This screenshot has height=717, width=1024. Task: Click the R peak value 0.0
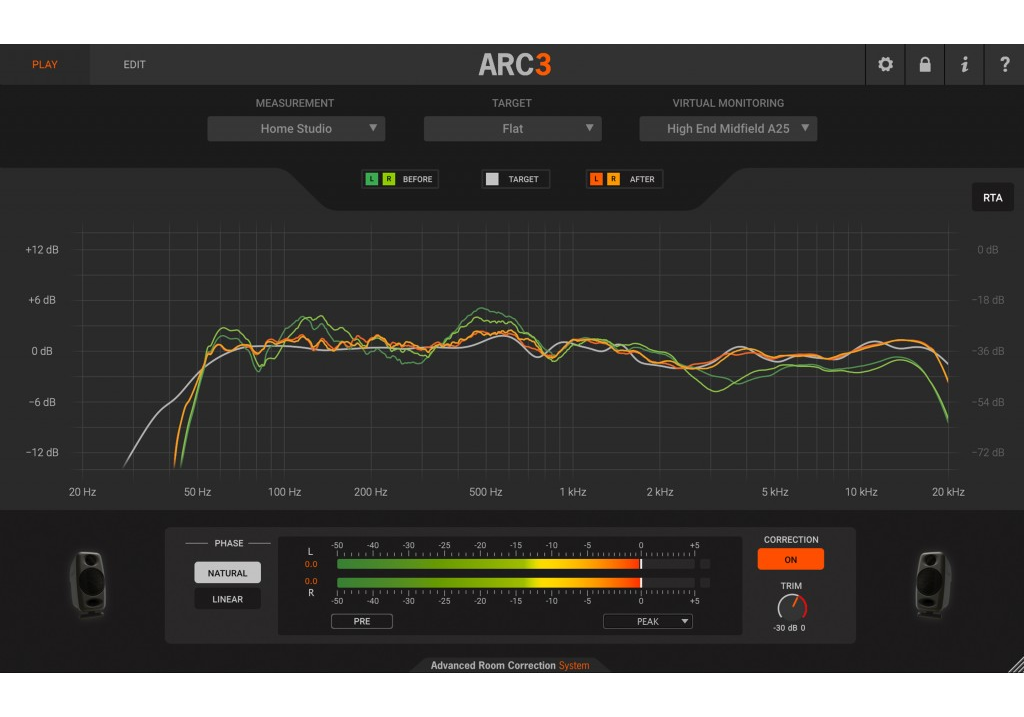(311, 581)
